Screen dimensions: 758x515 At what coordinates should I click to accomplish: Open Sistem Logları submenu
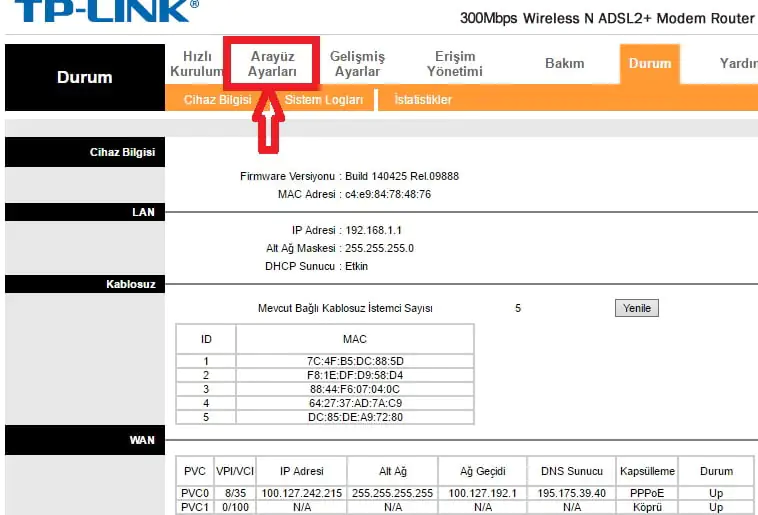[x=323, y=100]
